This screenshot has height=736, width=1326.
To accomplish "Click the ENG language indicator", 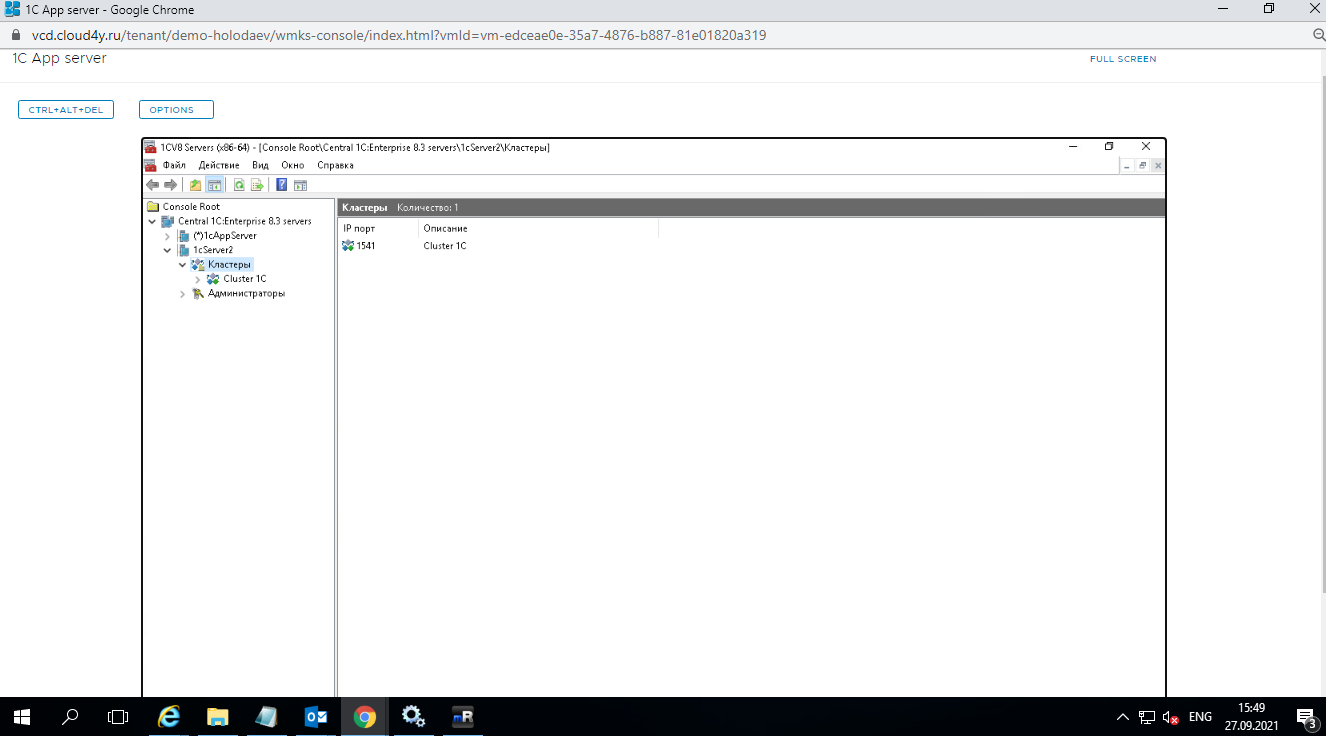I will [x=1200, y=717].
